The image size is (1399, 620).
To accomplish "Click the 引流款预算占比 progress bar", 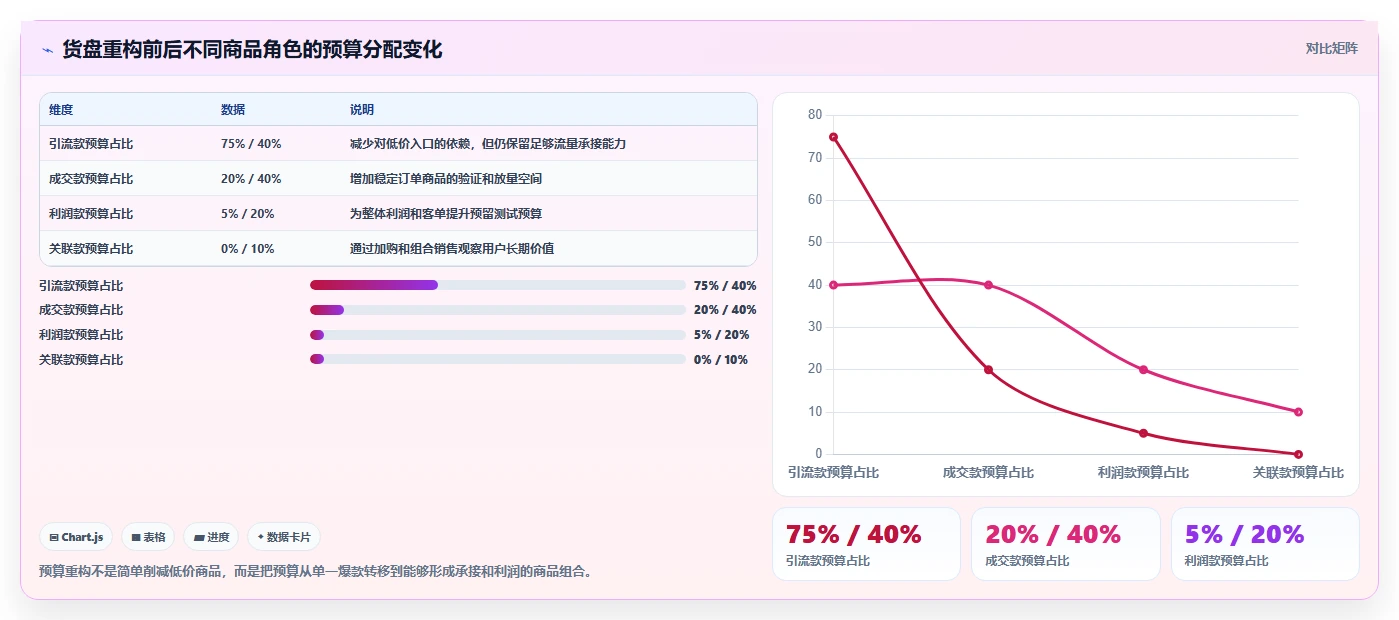I will click(498, 285).
